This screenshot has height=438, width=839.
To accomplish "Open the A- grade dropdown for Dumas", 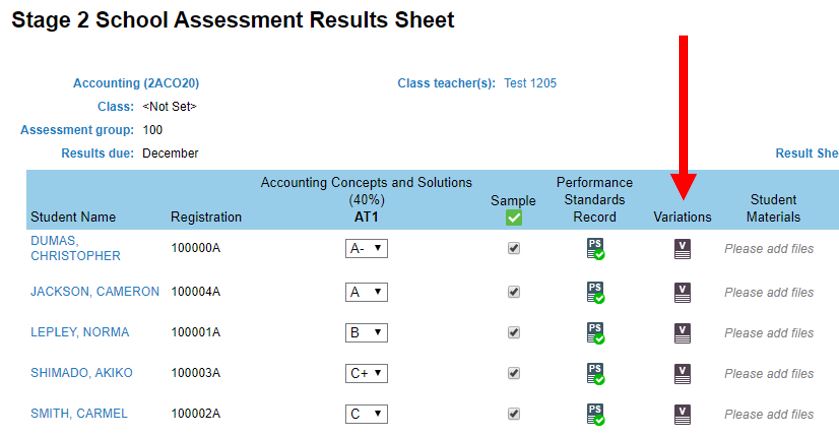I will point(366,249).
